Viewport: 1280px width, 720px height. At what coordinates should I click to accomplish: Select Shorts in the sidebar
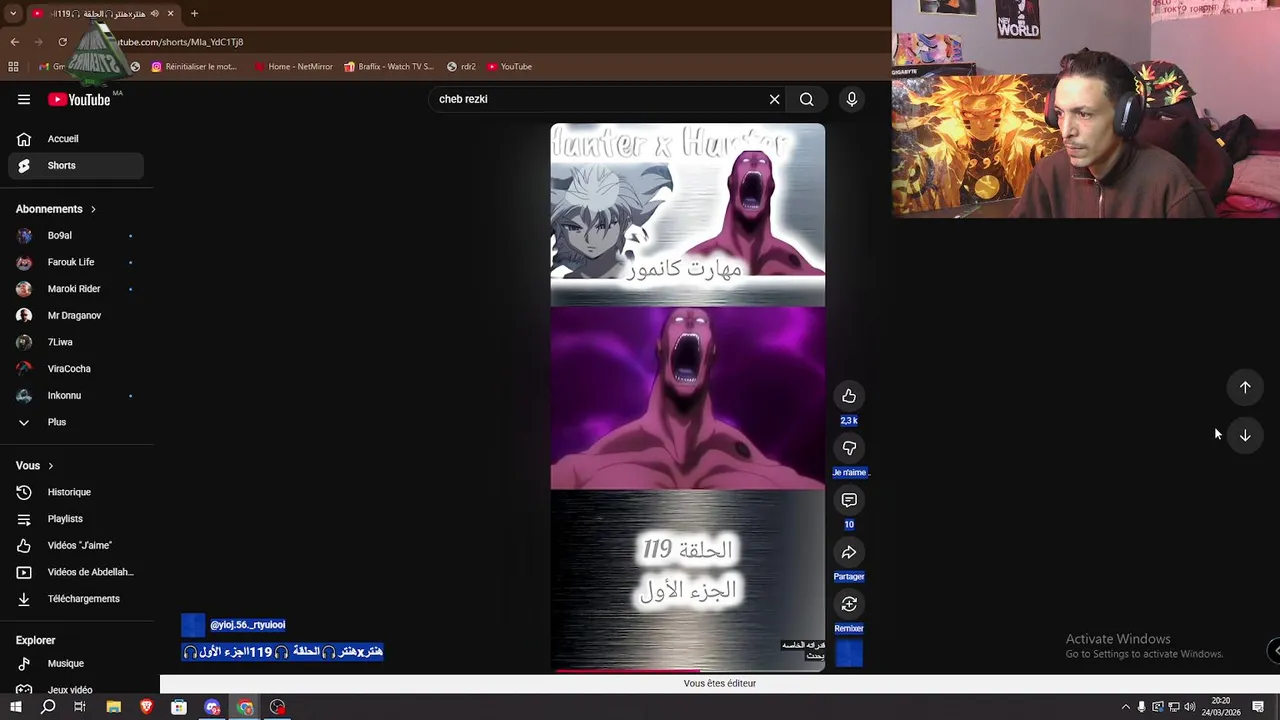click(x=76, y=165)
